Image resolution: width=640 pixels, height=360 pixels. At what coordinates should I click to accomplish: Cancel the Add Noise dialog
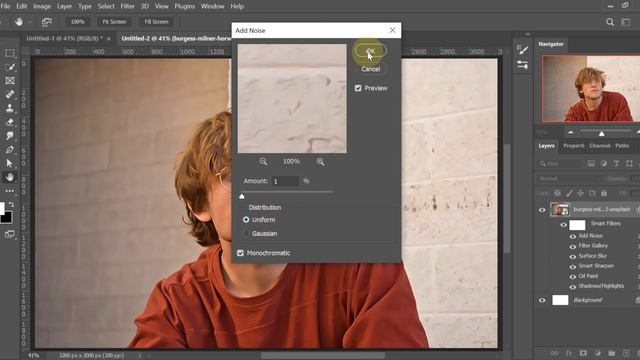coord(371,69)
